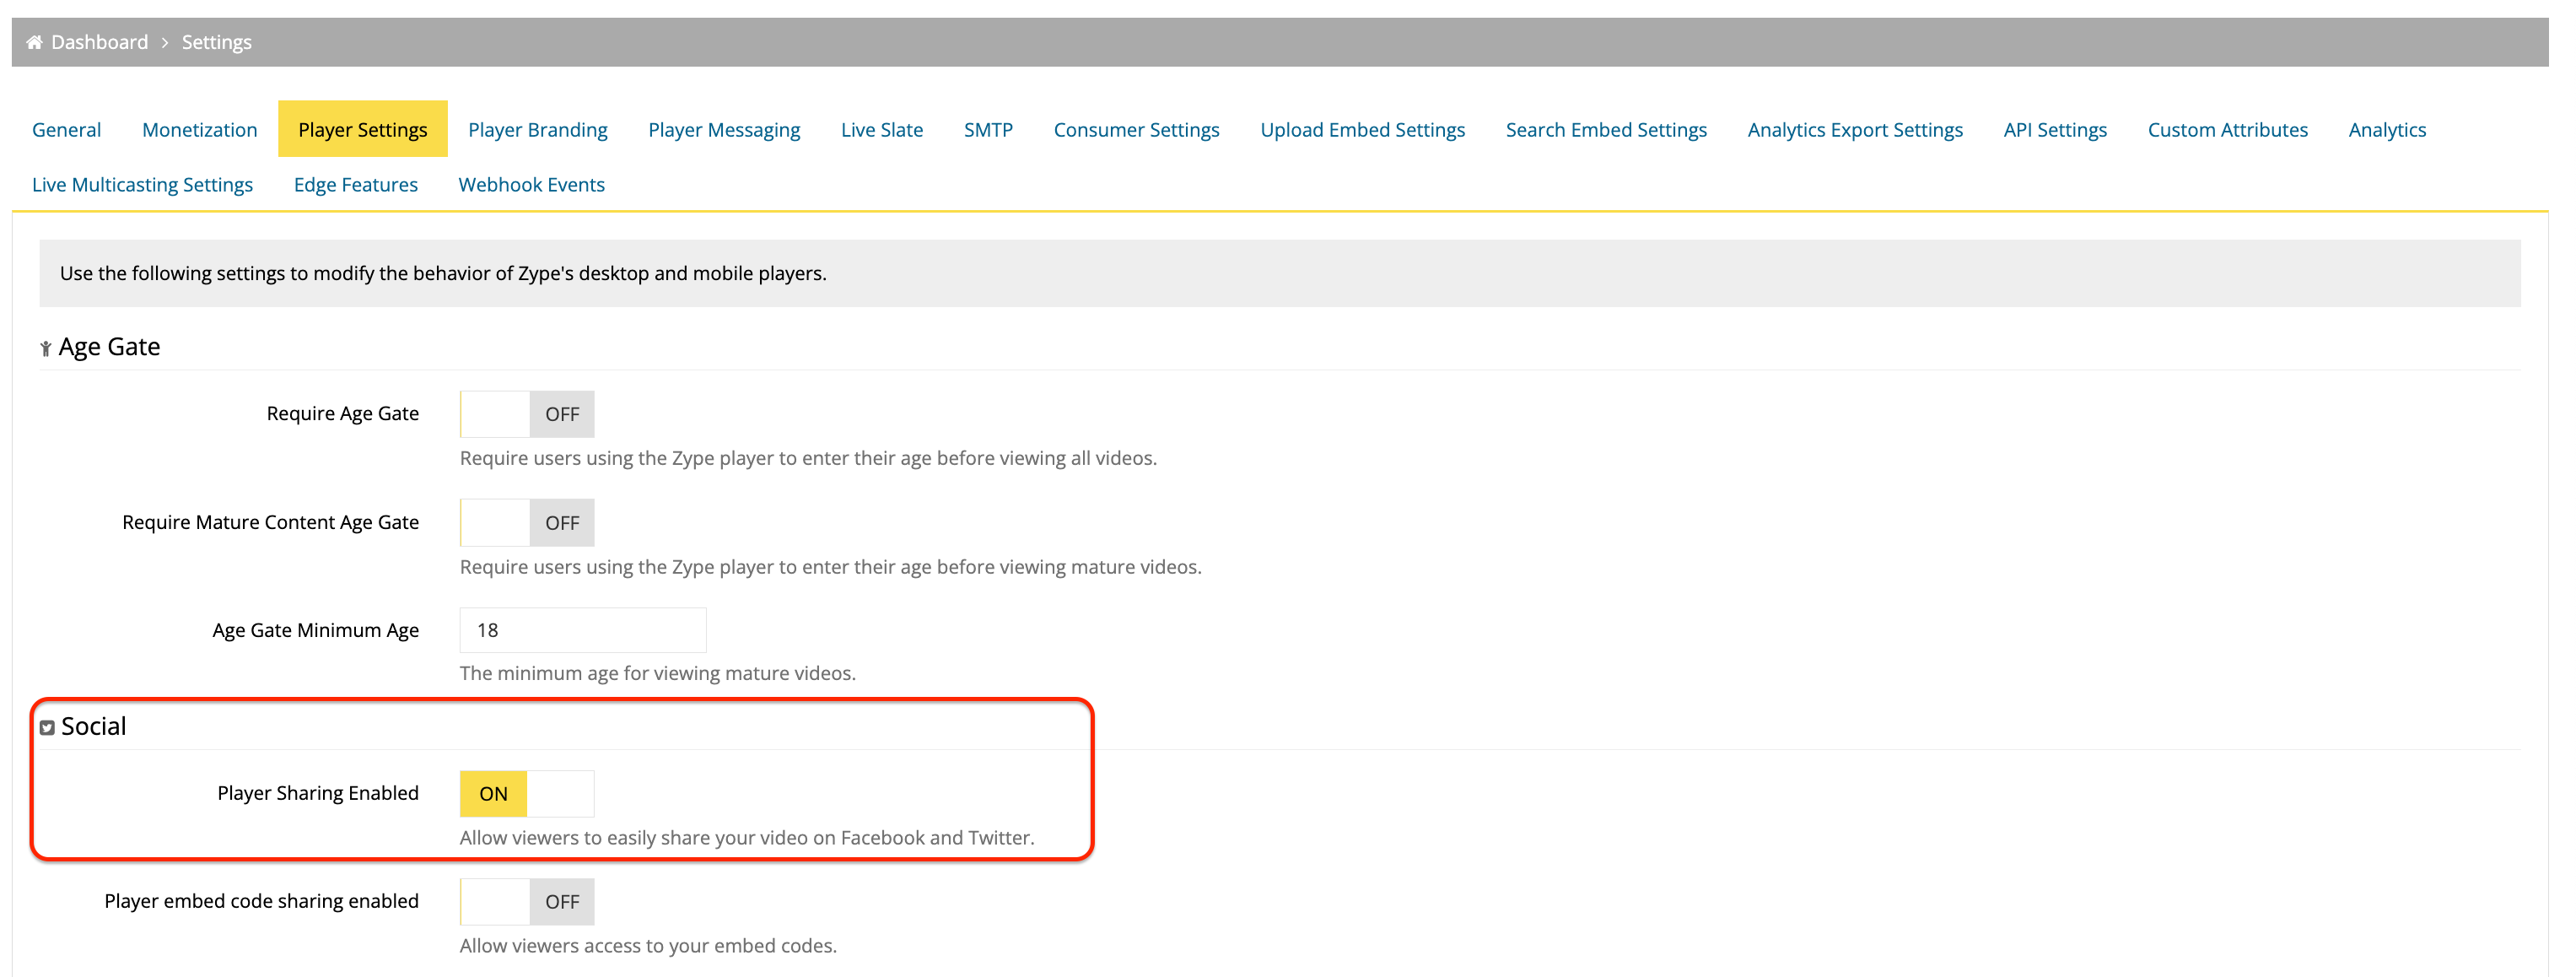The image size is (2576, 977).
Task: Click the Require Age Gate label
Action: [342, 413]
